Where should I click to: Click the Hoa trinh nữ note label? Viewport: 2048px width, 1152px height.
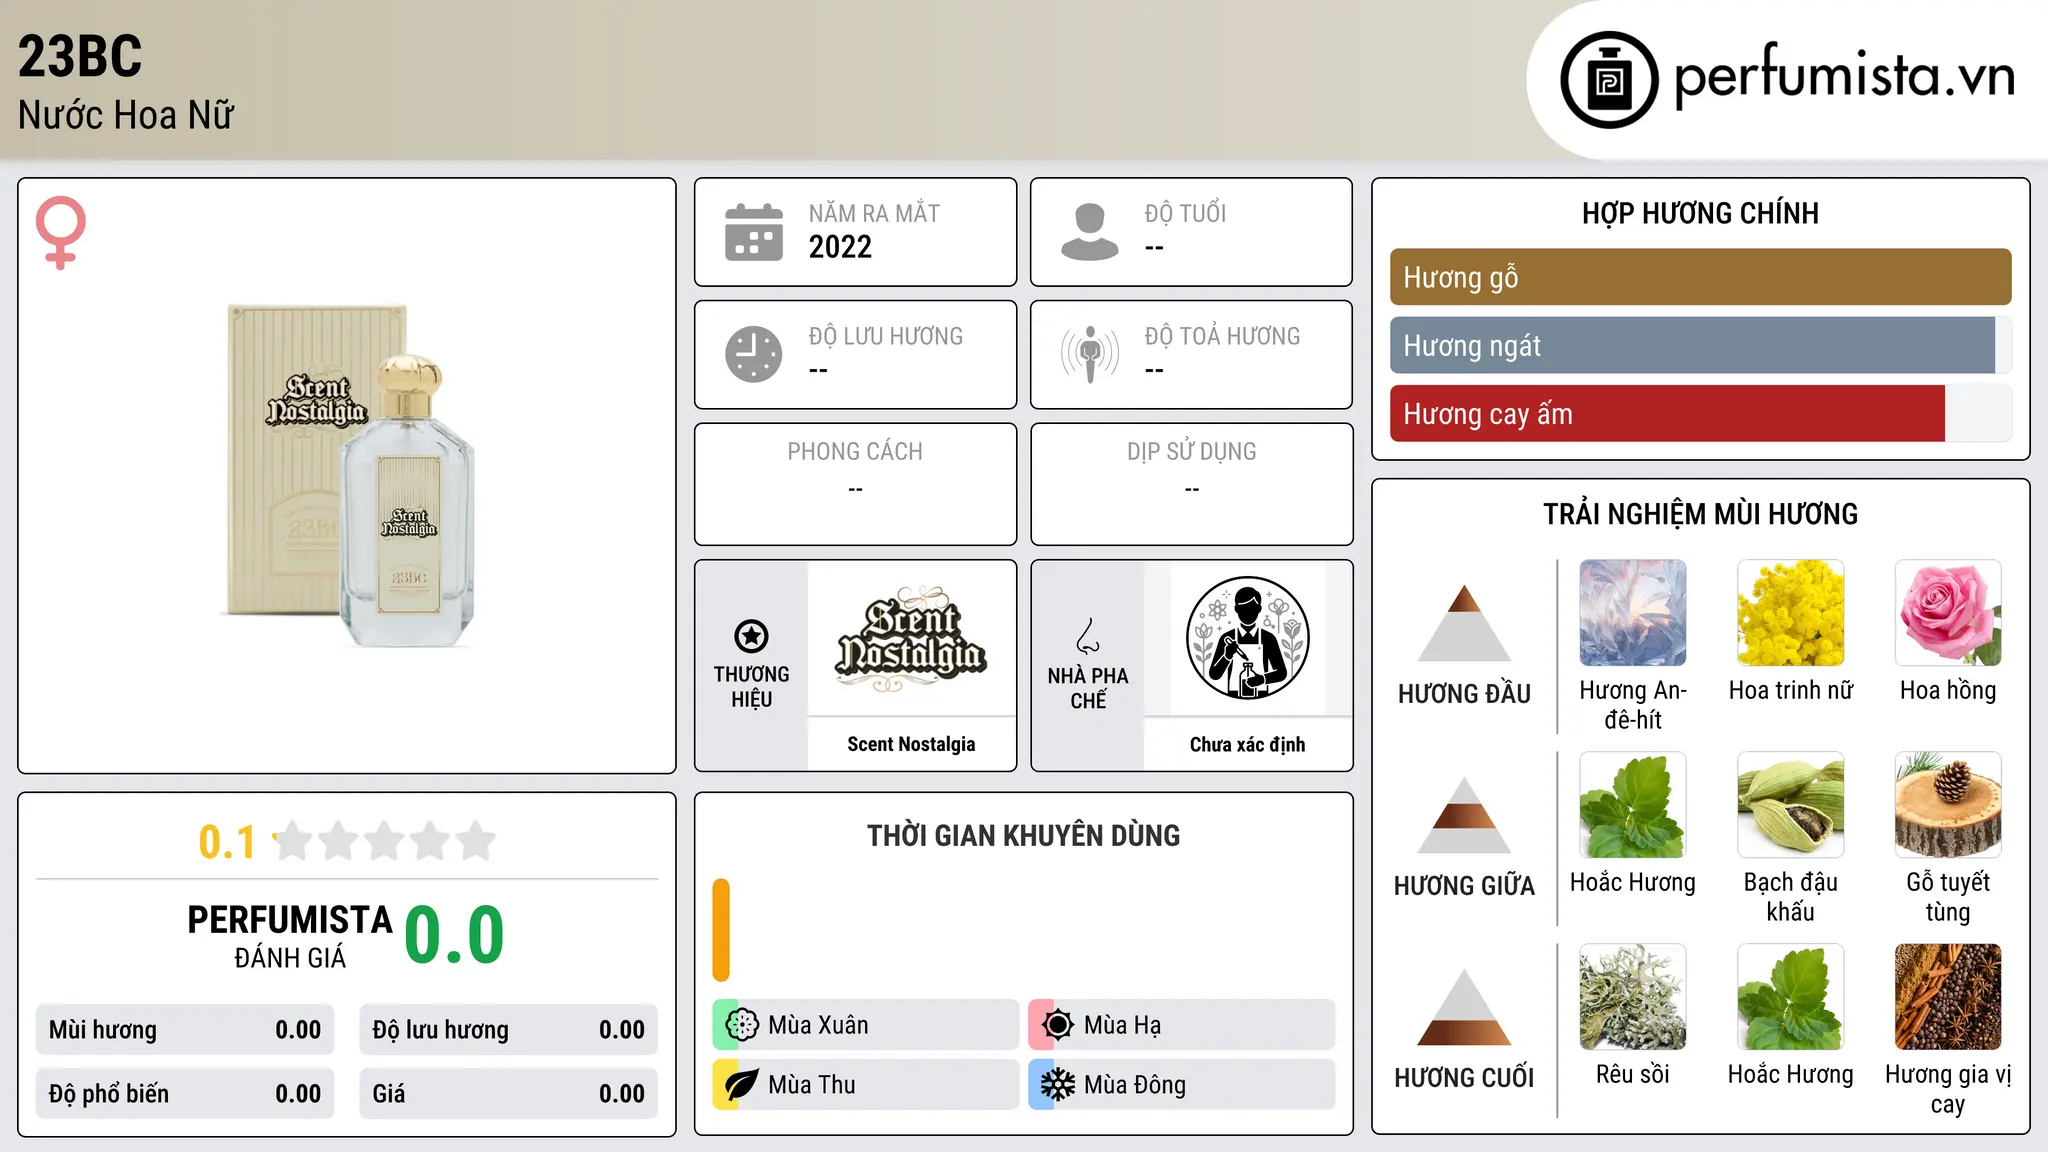click(x=1790, y=690)
